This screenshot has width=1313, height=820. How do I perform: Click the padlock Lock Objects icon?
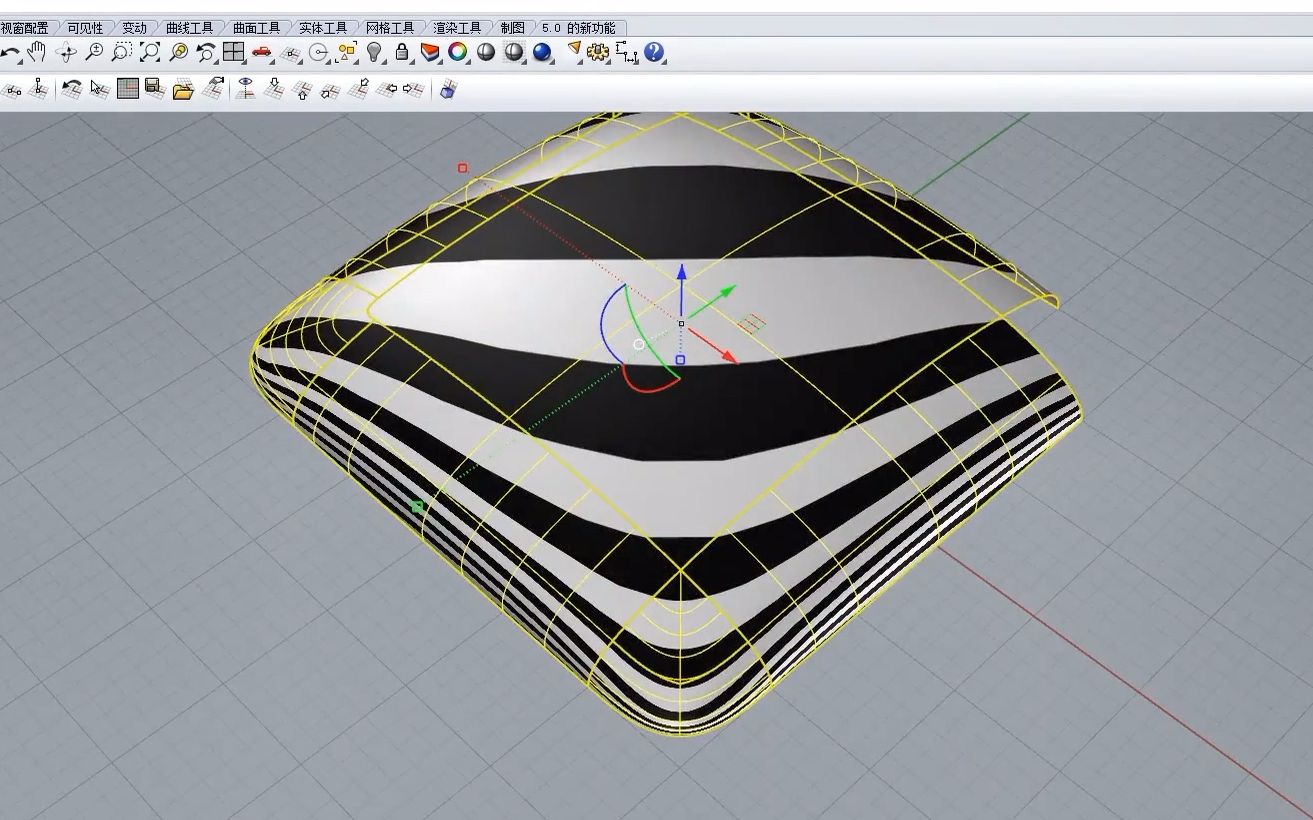pos(402,52)
